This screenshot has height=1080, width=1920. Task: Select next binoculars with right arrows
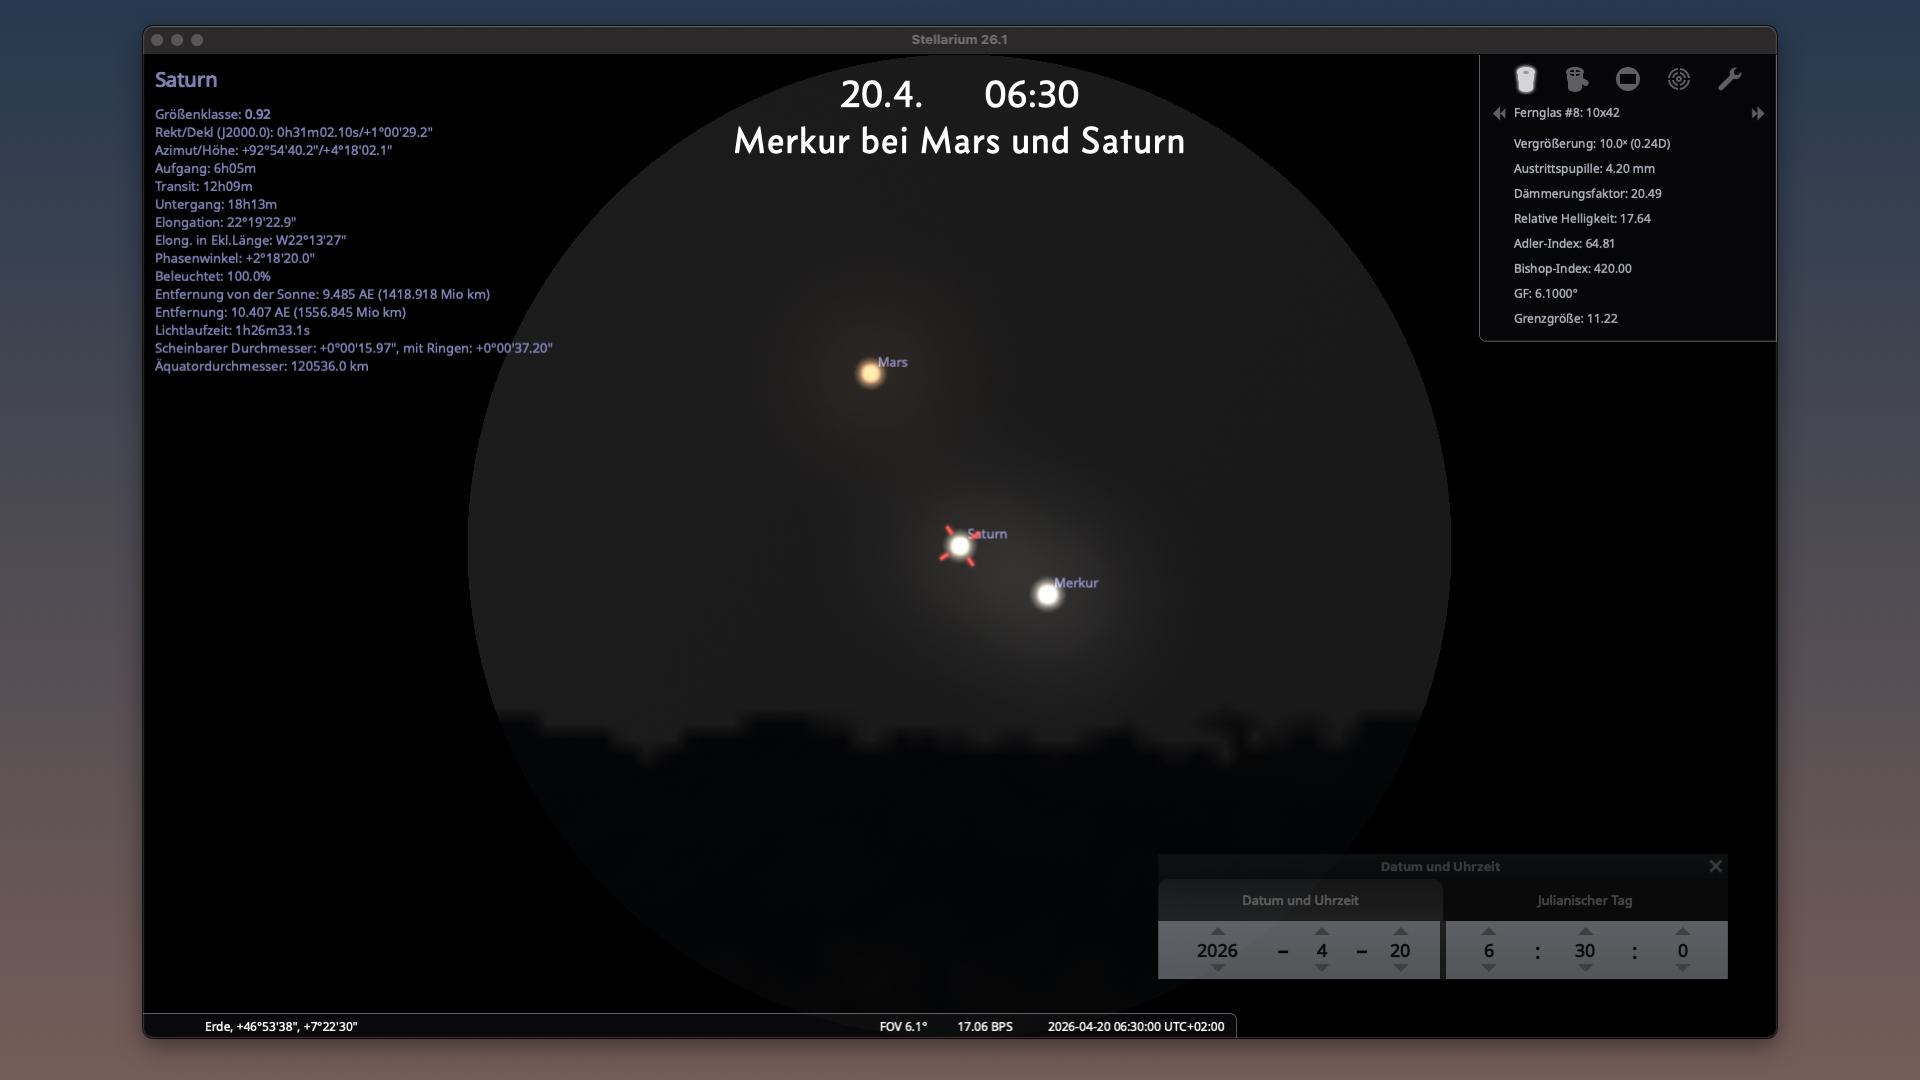1758,113
